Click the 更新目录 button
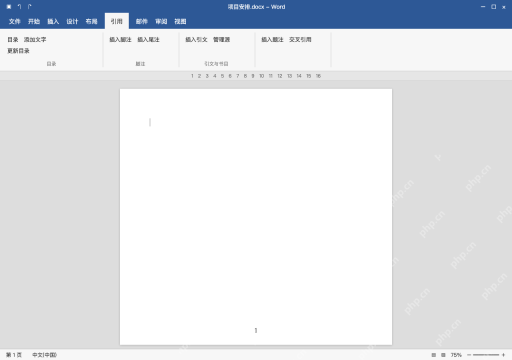The image size is (512, 360). (18, 51)
